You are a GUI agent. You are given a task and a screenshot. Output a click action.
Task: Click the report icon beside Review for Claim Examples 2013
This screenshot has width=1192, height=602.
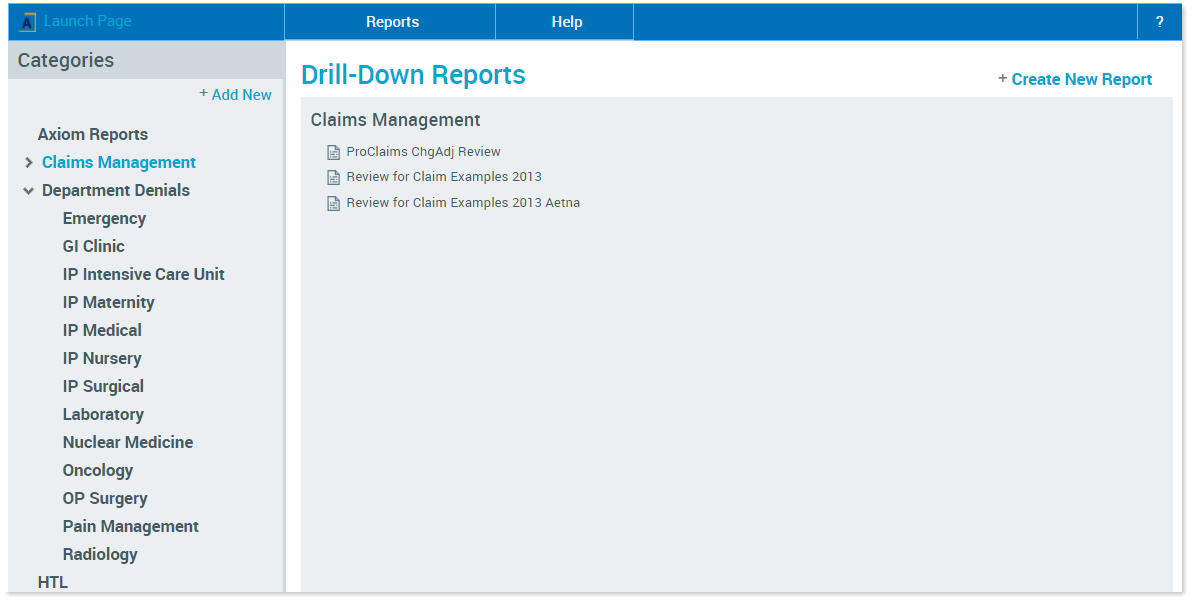(333, 177)
